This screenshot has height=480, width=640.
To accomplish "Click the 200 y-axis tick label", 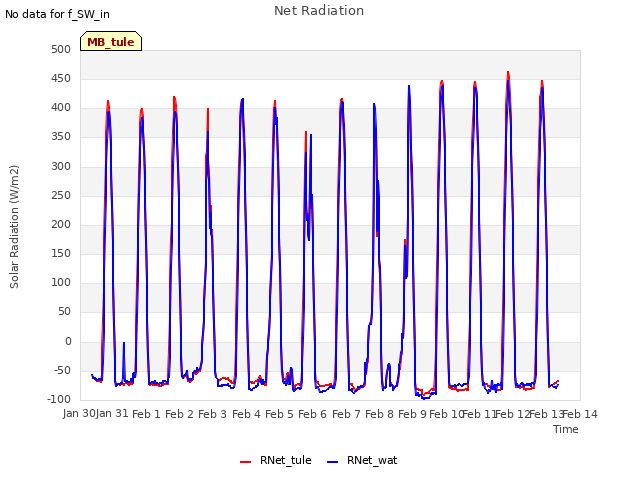I will pyautogui.click(x=61, y=224).
